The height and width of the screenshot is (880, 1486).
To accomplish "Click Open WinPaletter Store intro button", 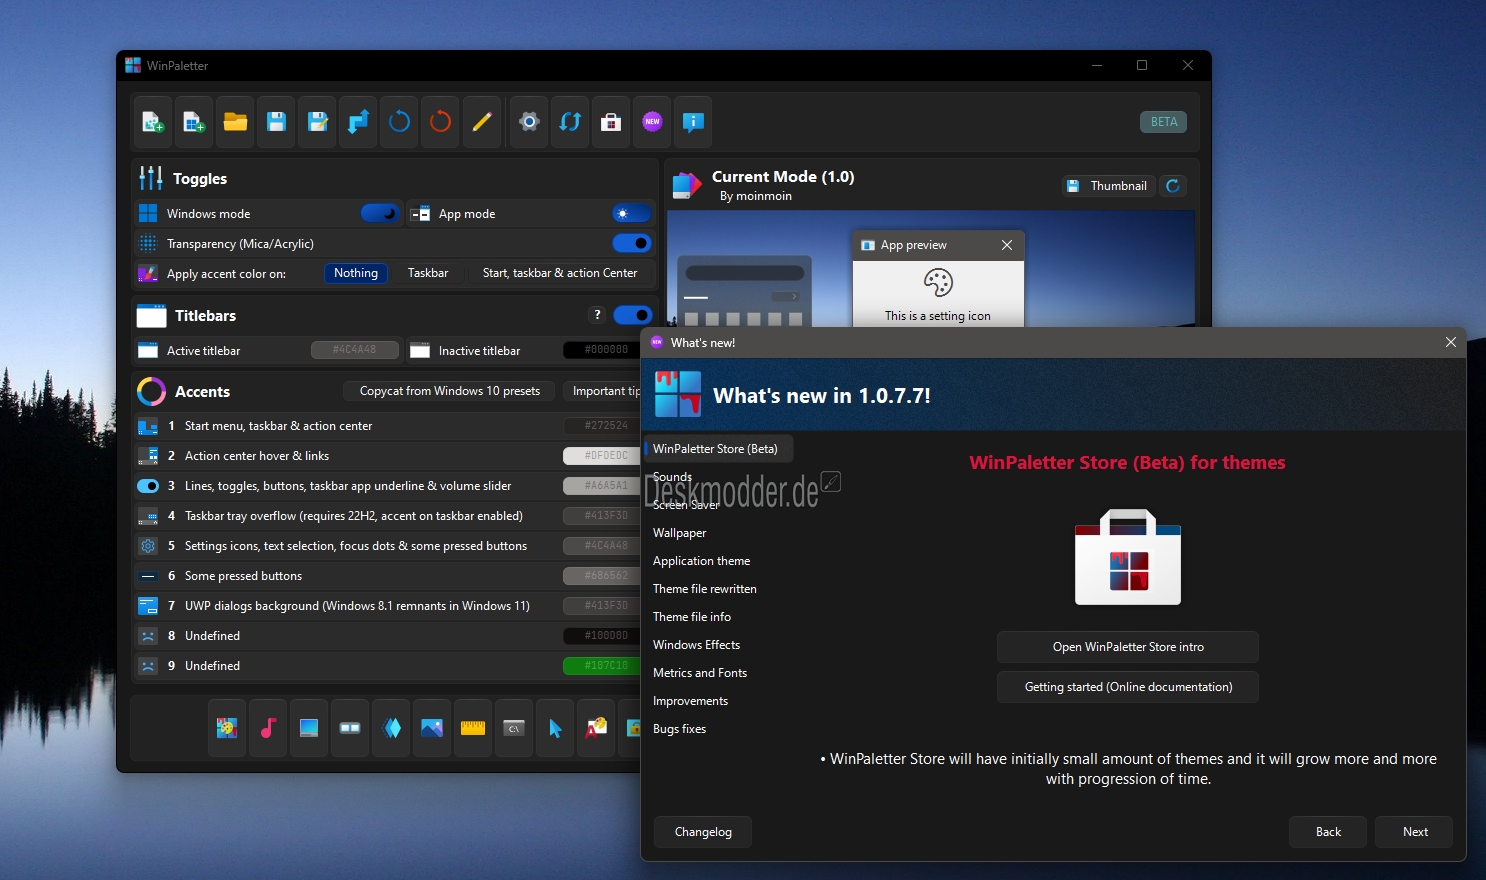I will 1128,647.
